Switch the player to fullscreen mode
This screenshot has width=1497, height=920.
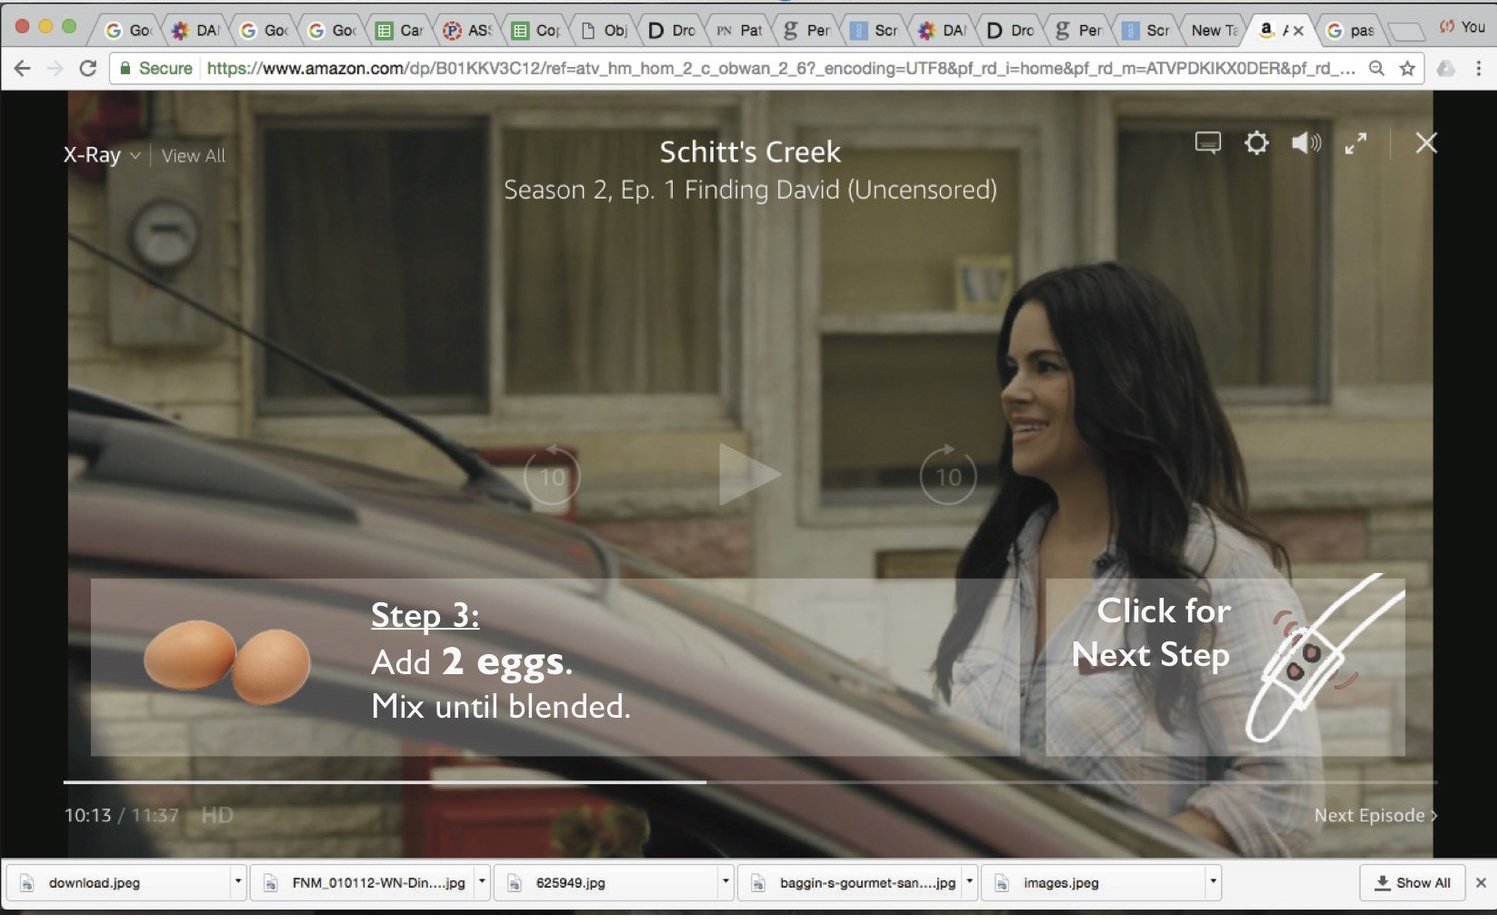(1356, 143)
